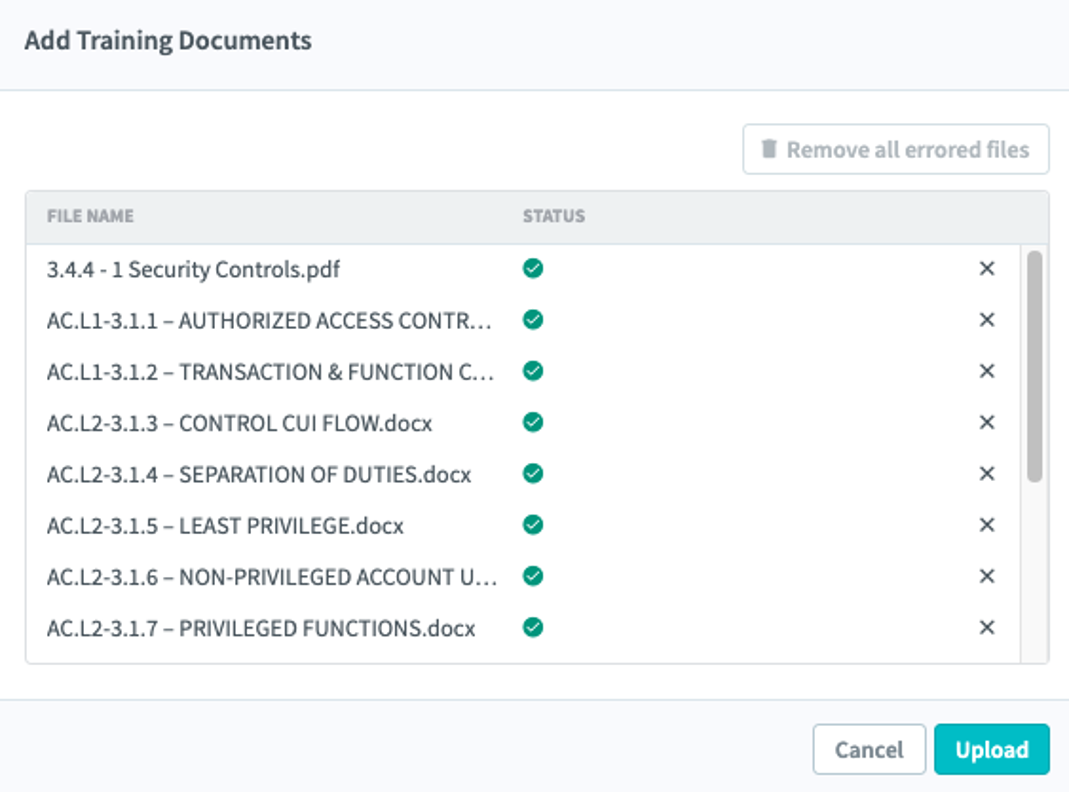Click the FILE NAME column header
The image size is (1070, 792).
tap(90, 217)
